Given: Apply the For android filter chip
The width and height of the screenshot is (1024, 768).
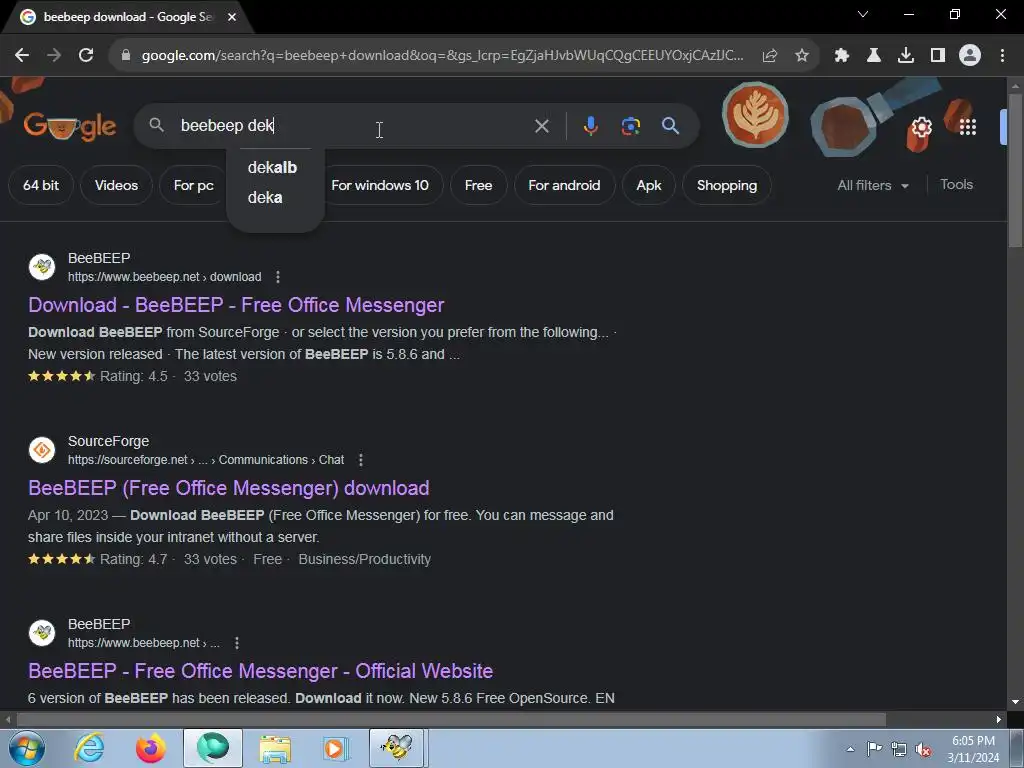Looking at the screenshot, I should [x=564, y=185].
